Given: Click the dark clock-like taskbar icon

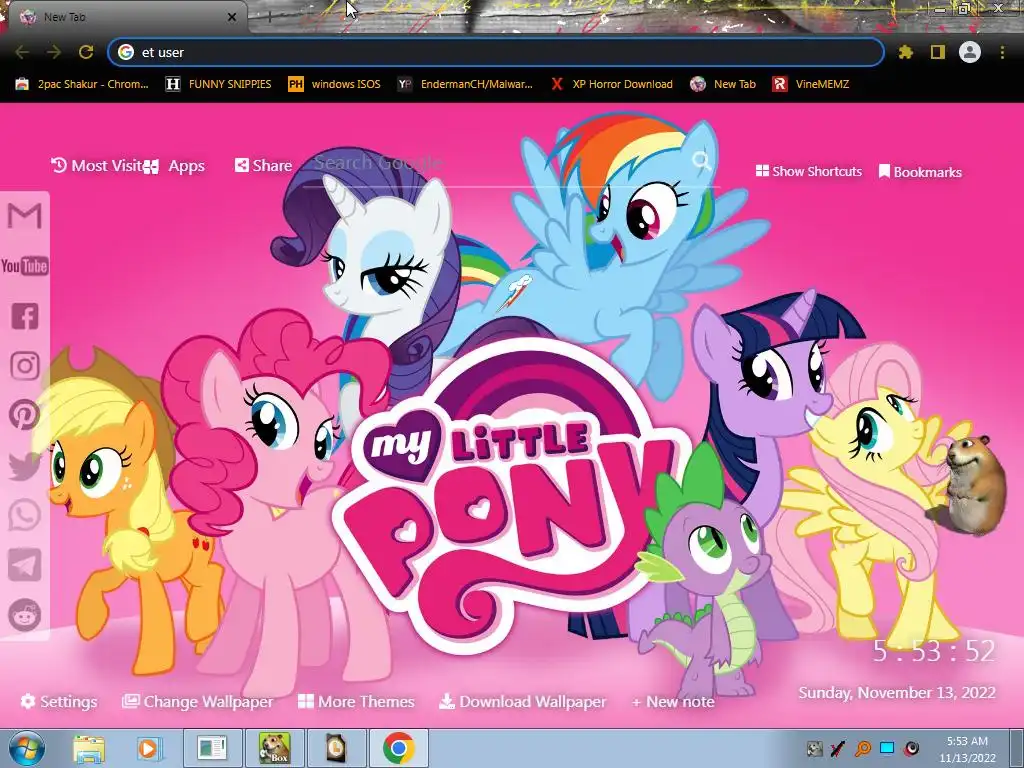Looking at the screenshot, I should click(336, 748).
